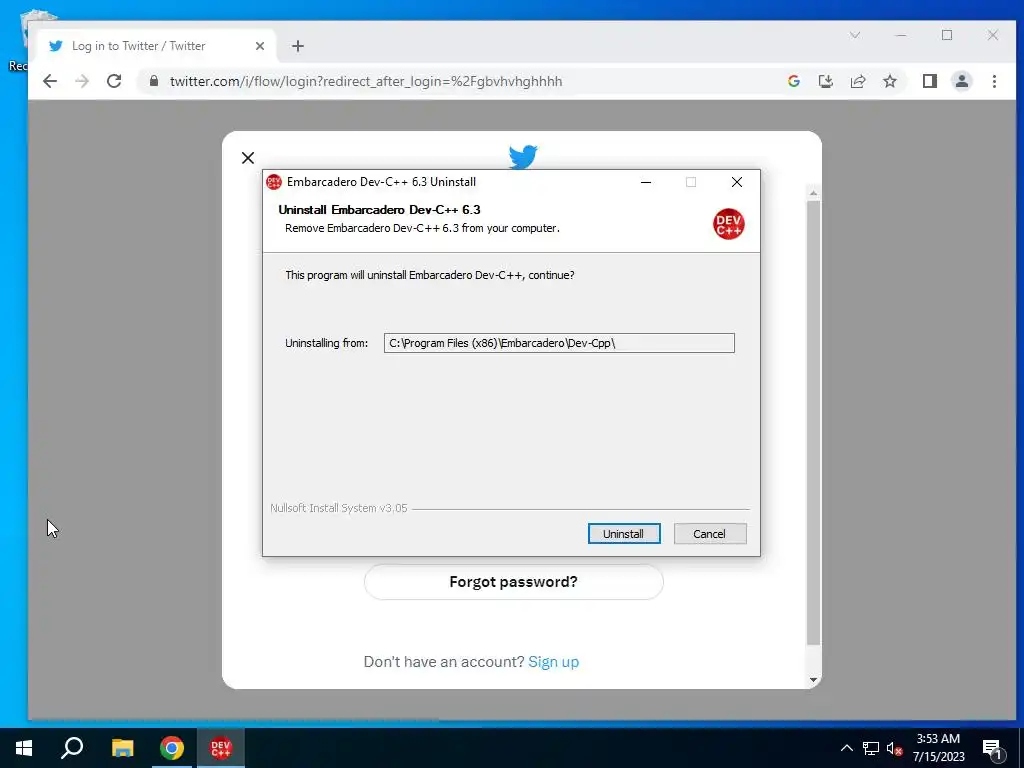Open Chrome tab search chevron
The image size is (1024, 768).
coord(854,35)
